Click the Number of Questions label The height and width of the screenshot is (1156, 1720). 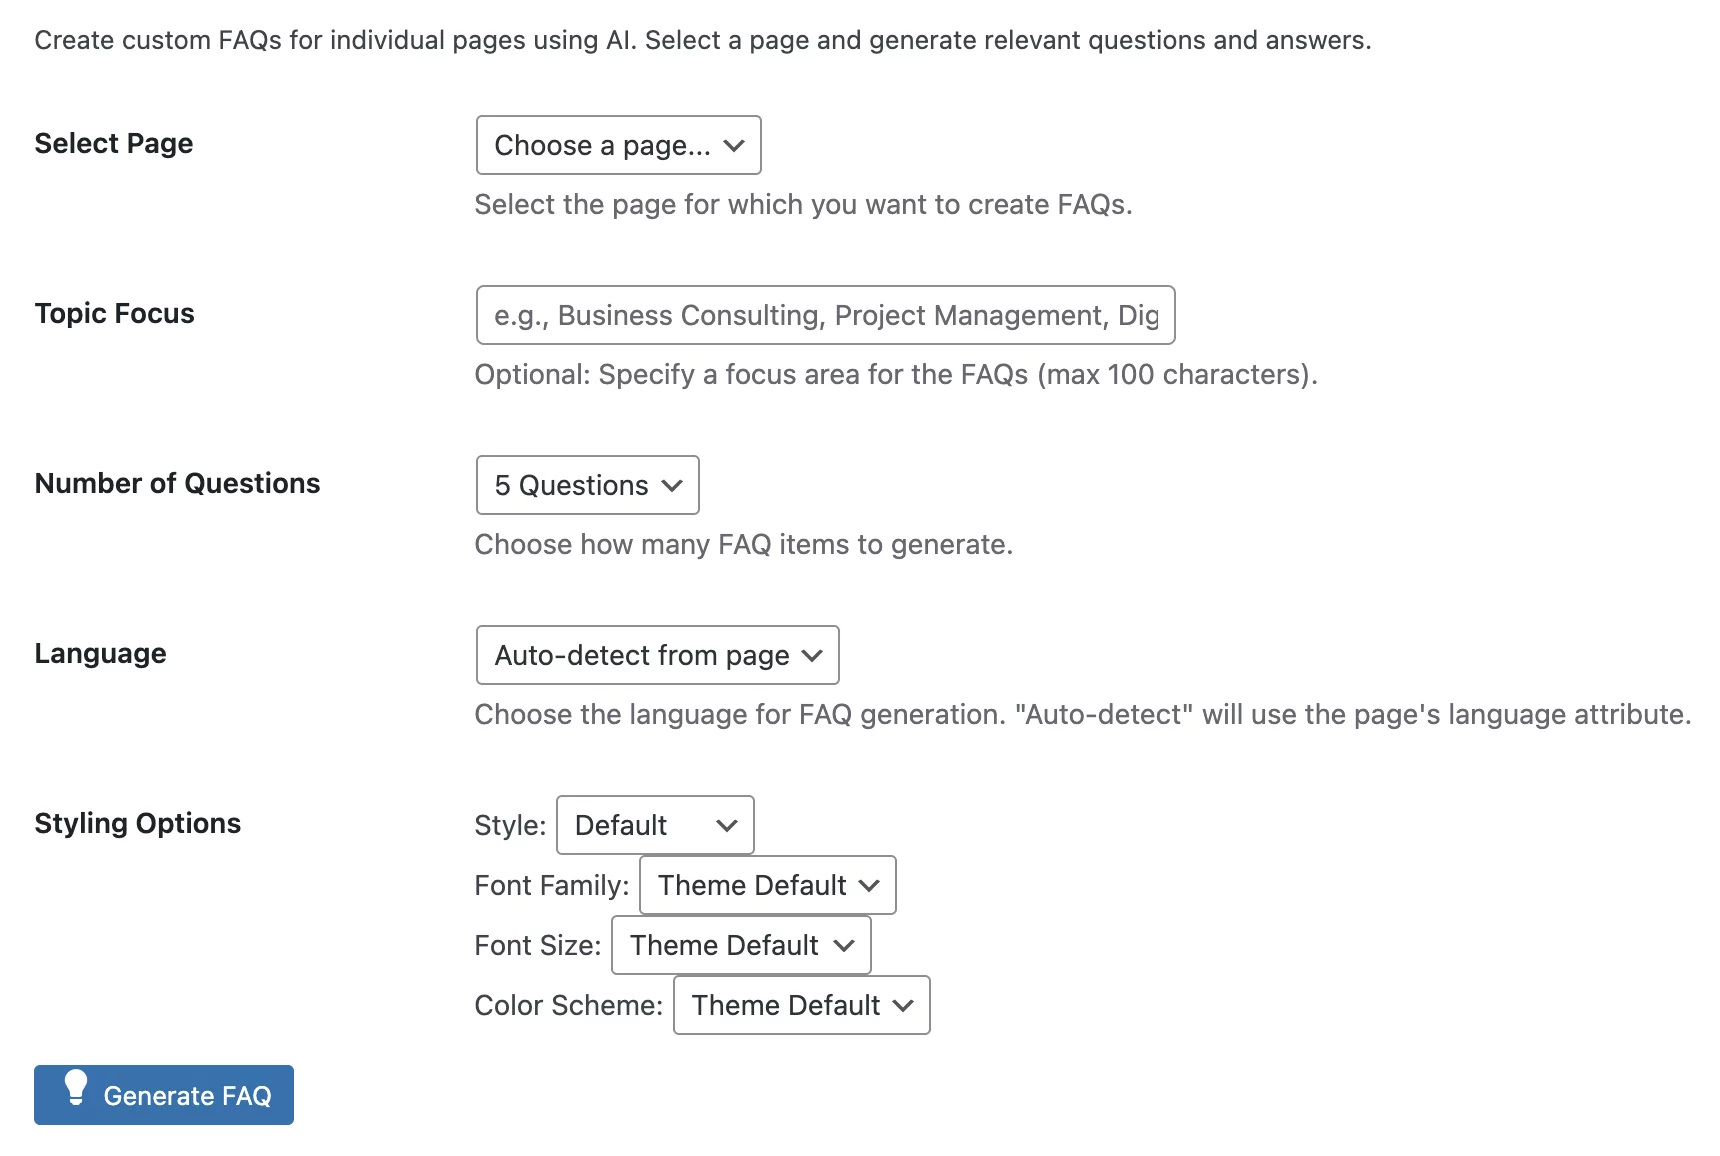click(178, 483)
